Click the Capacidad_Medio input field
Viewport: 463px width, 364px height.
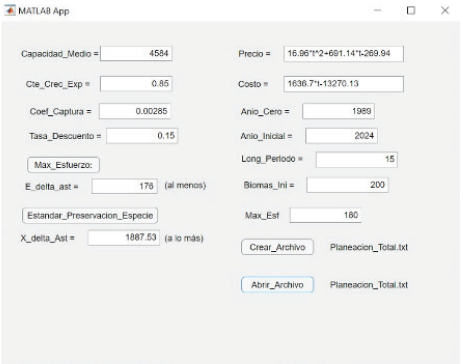point(136,53)
